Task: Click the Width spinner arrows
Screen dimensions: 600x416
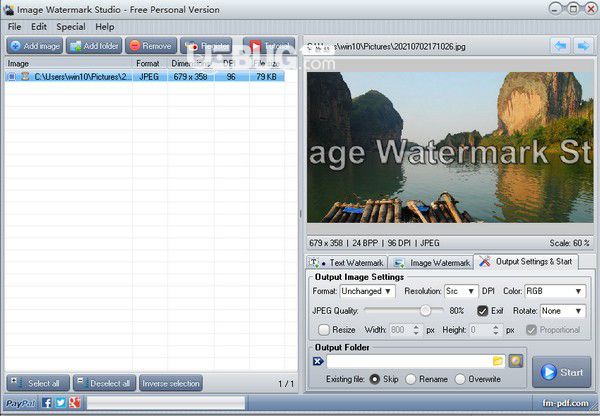Action: 416,330
